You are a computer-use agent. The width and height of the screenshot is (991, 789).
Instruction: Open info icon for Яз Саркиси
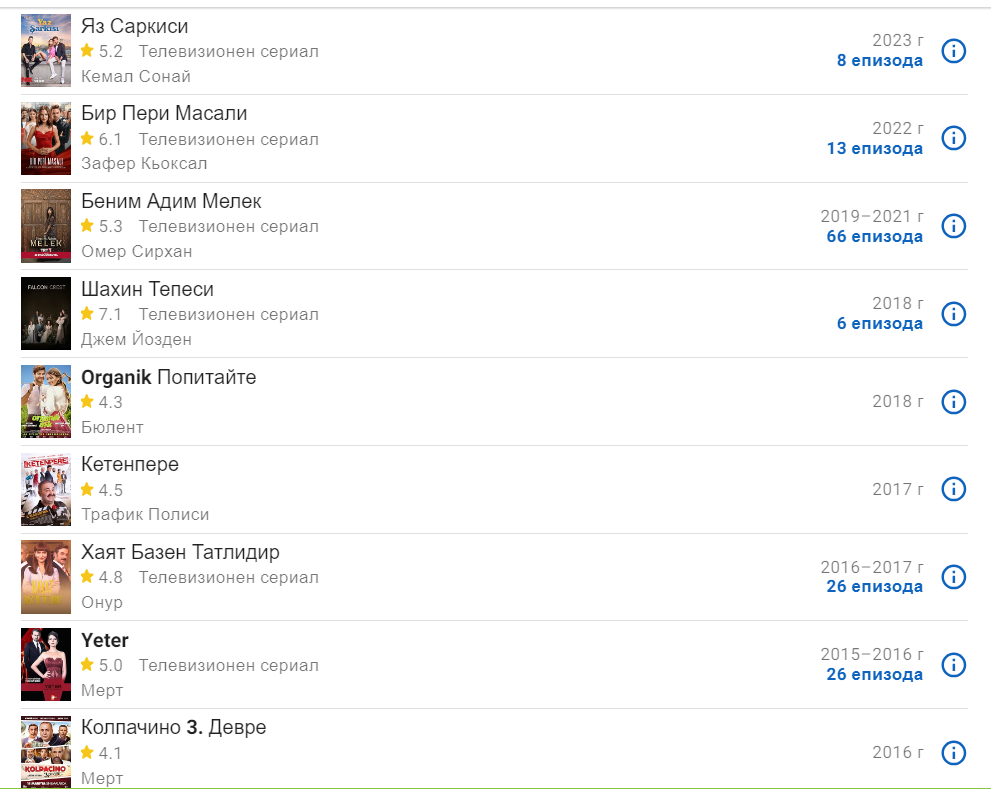(954, 51)
